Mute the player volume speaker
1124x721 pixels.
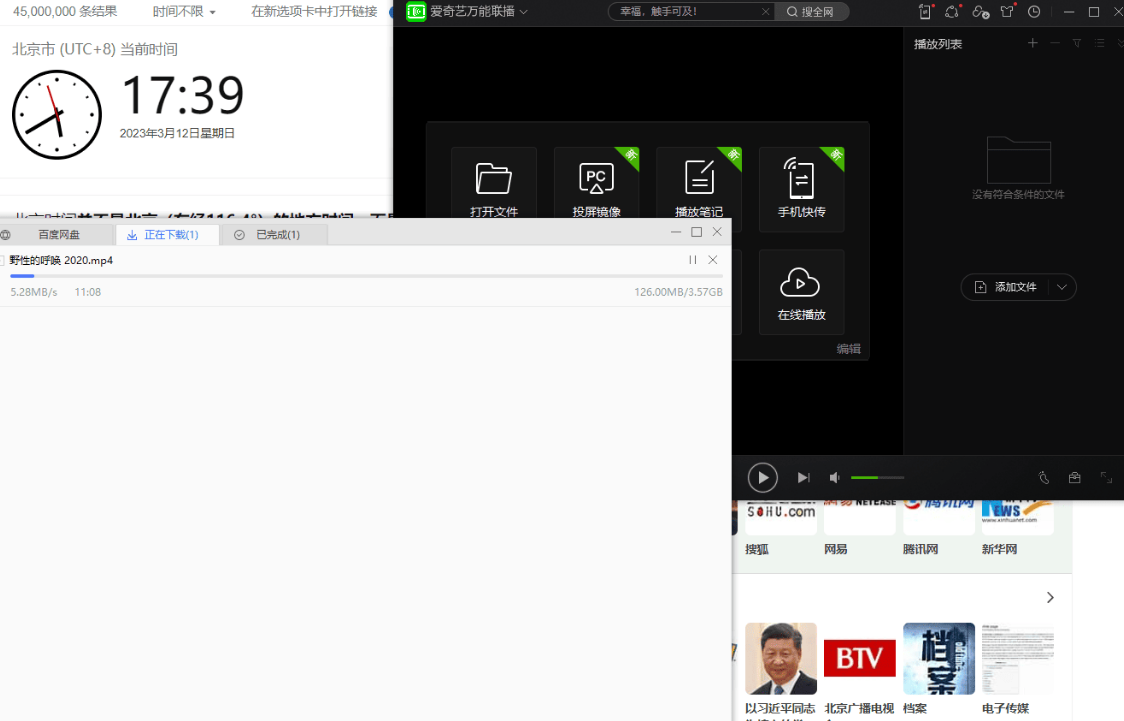pyautogui.click(x=834, y=478)
